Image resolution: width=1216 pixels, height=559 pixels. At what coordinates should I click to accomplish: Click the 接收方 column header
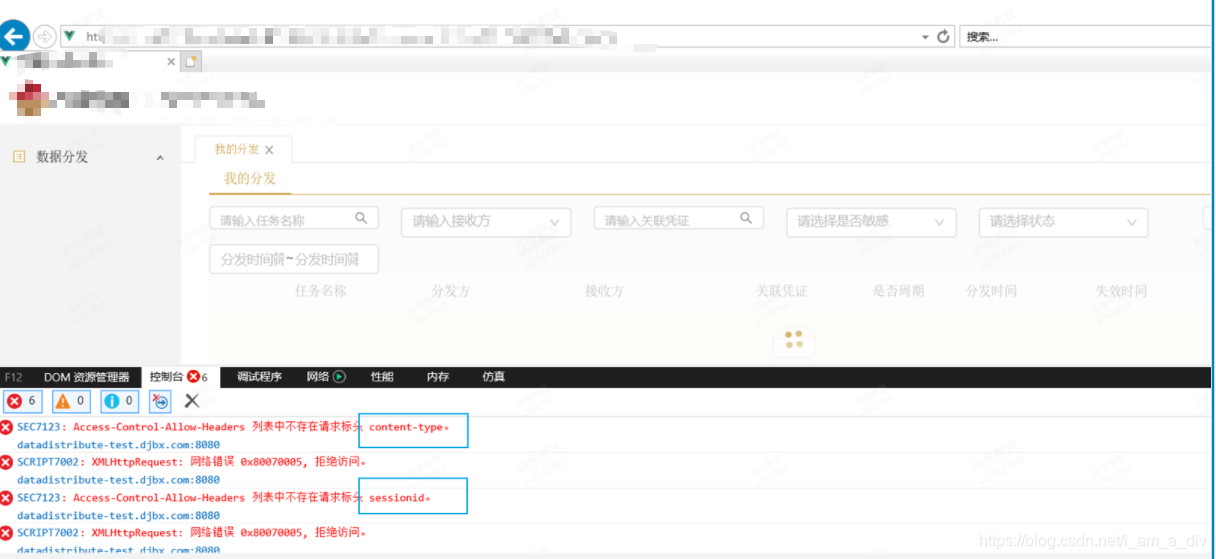point(604,291)
